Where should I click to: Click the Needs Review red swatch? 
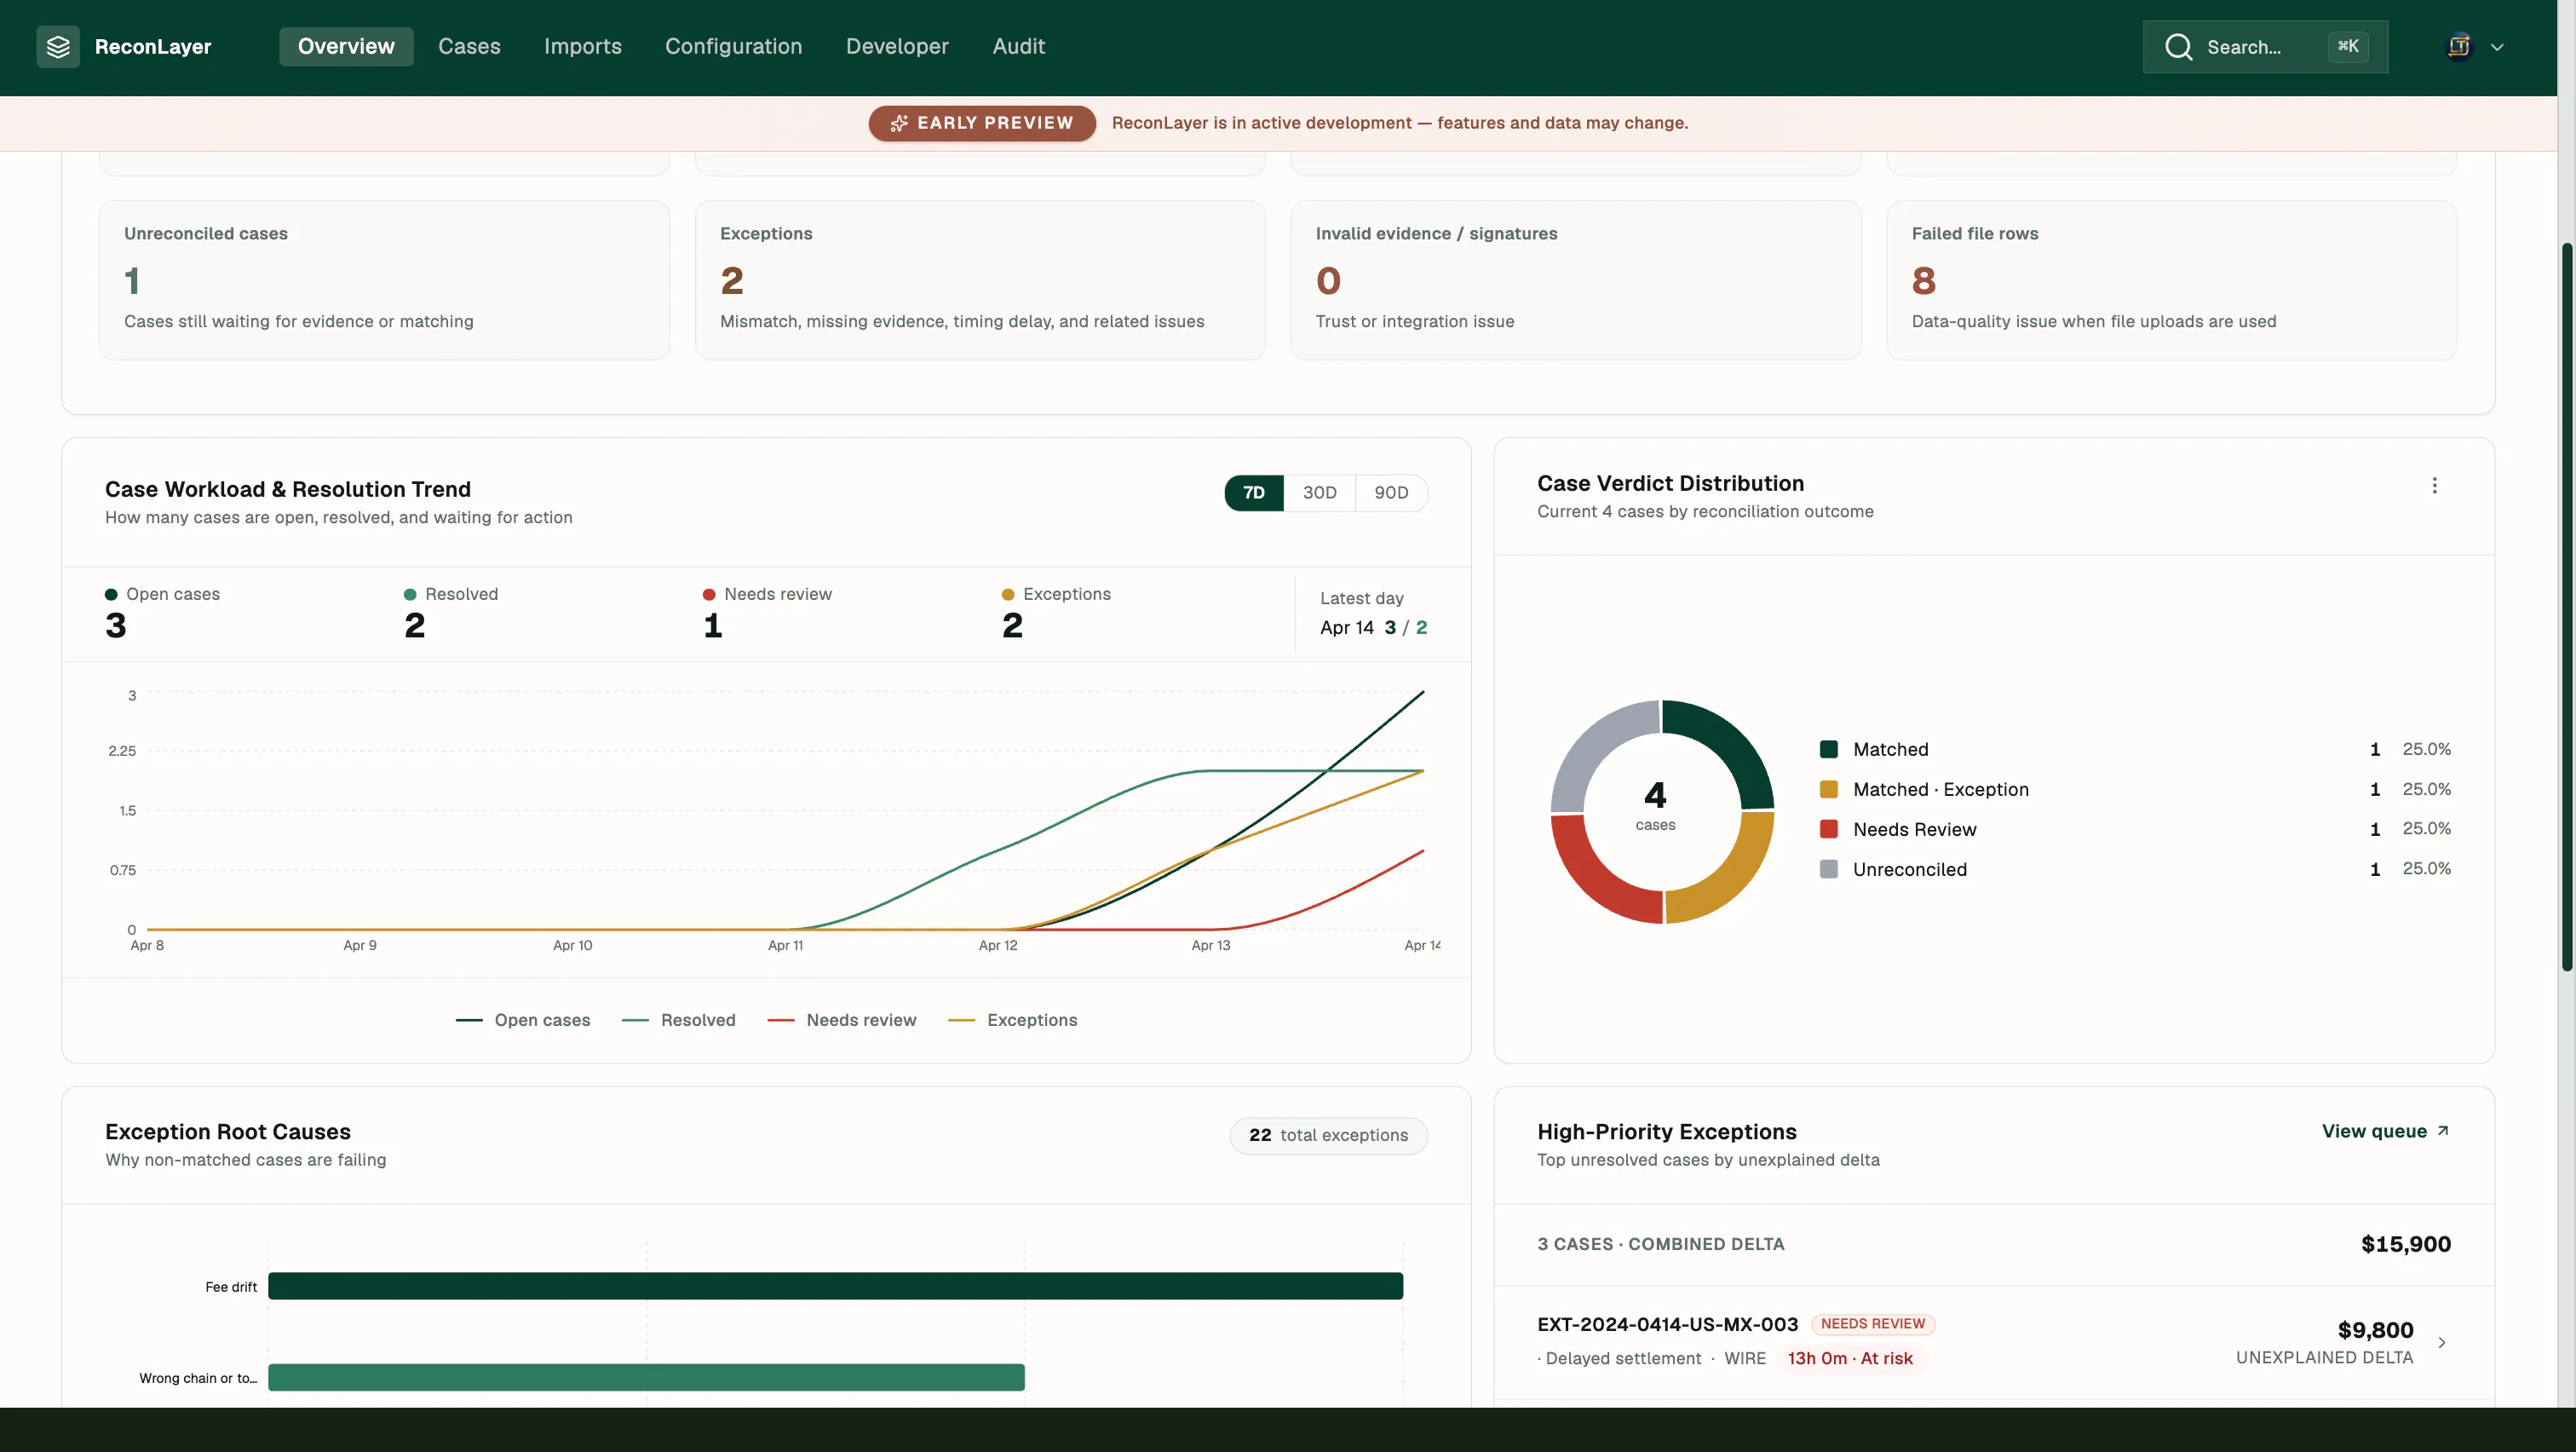click(1829, 829)
